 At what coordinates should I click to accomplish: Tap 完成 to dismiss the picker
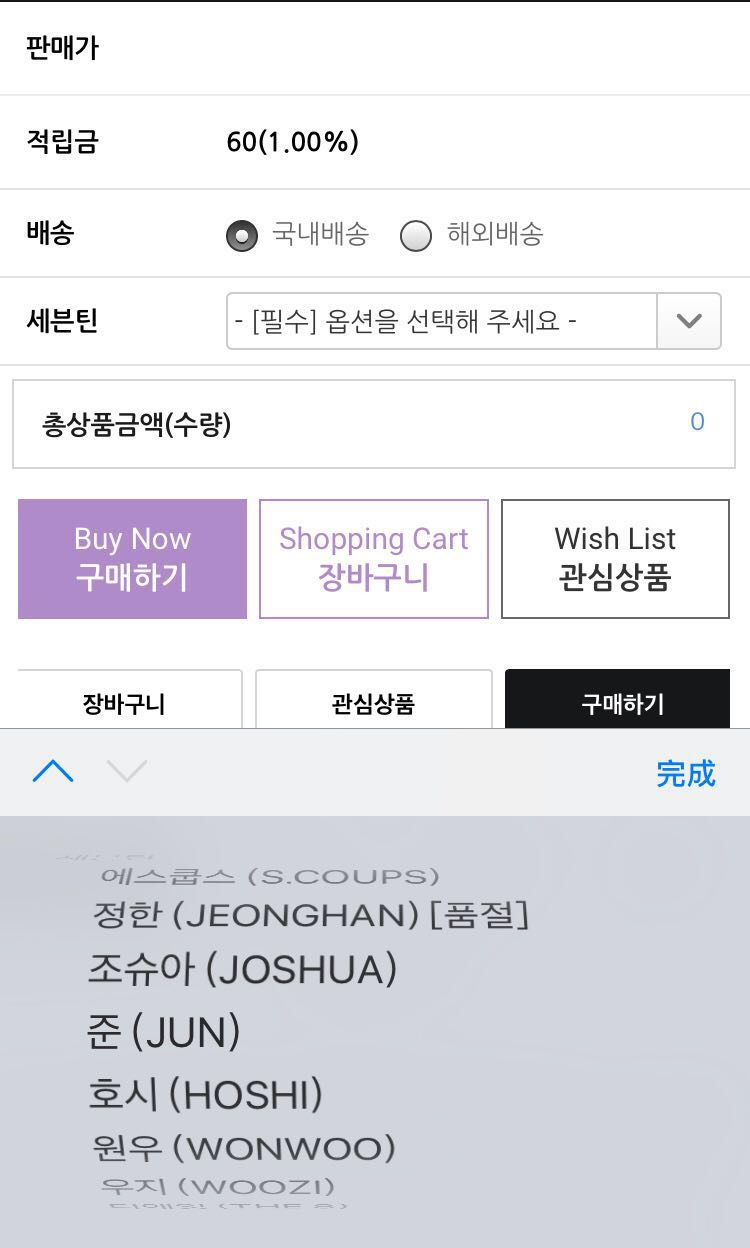(686, 773)
